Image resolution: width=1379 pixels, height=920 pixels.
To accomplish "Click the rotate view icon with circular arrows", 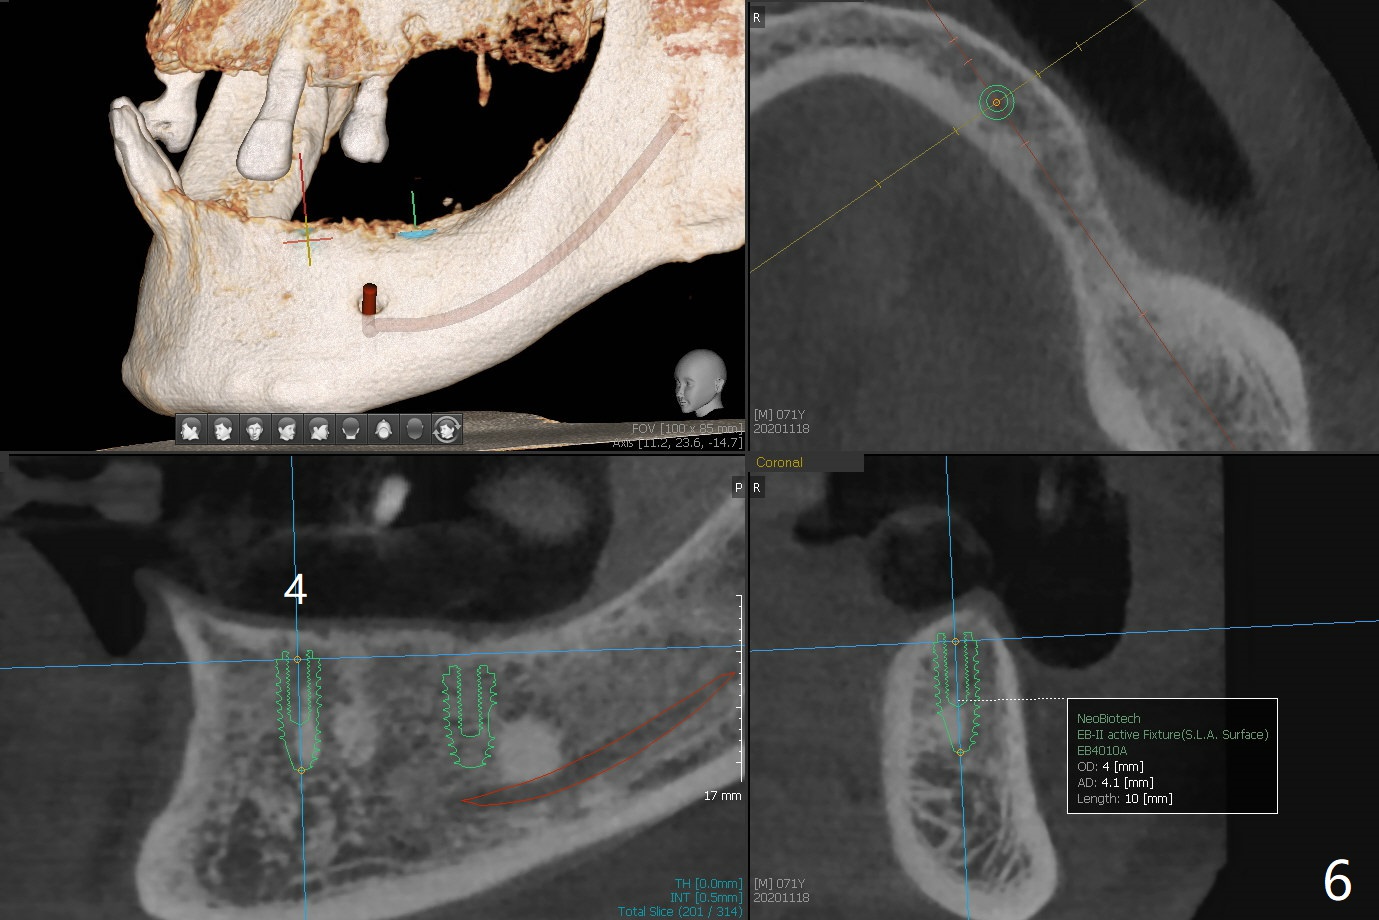I will click(447, 429).
